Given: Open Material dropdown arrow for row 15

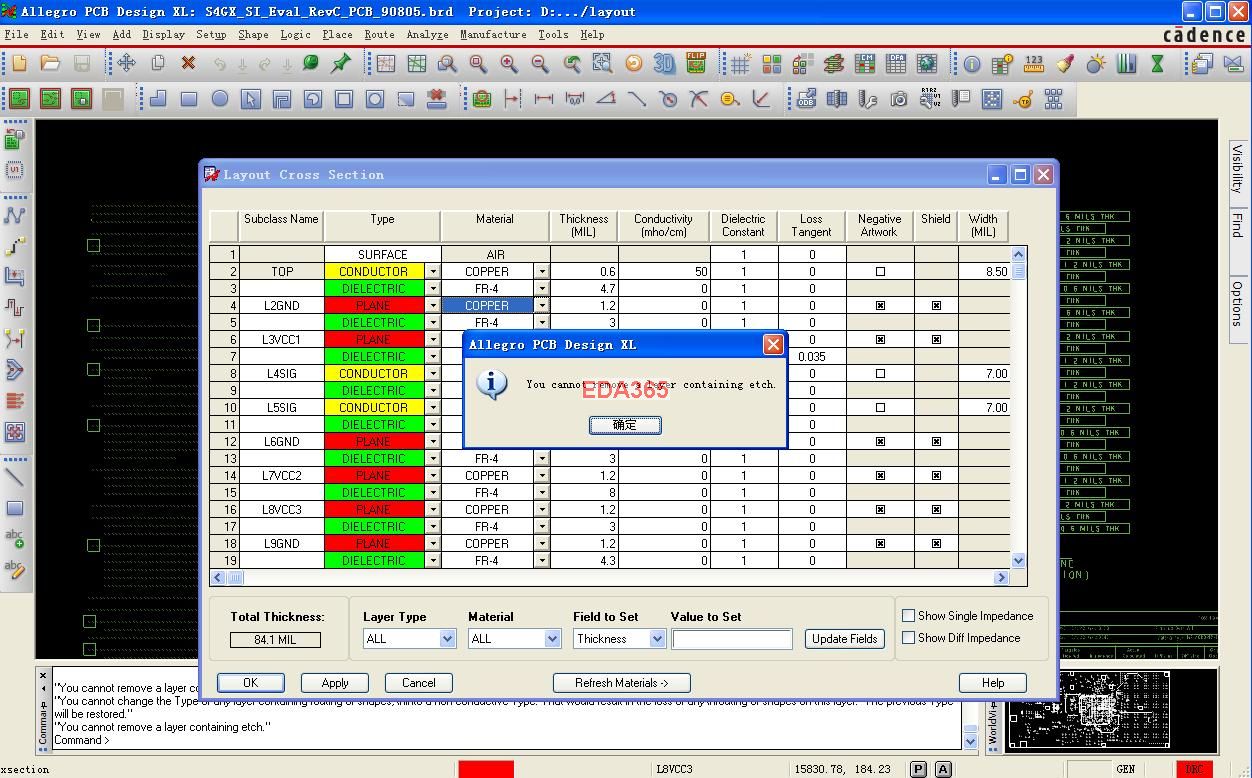Looking at the screenshot, I should [542, 492].
